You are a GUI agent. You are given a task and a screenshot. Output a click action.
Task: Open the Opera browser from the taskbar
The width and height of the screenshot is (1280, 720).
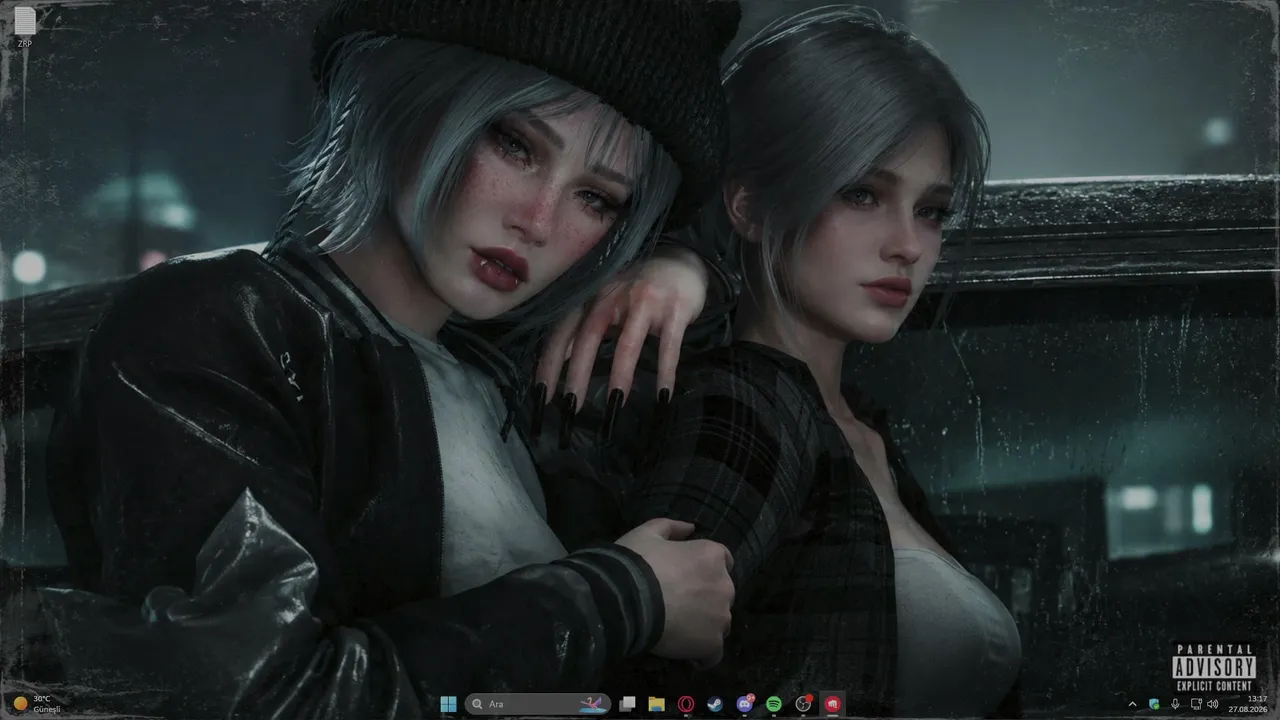(686, 704)
